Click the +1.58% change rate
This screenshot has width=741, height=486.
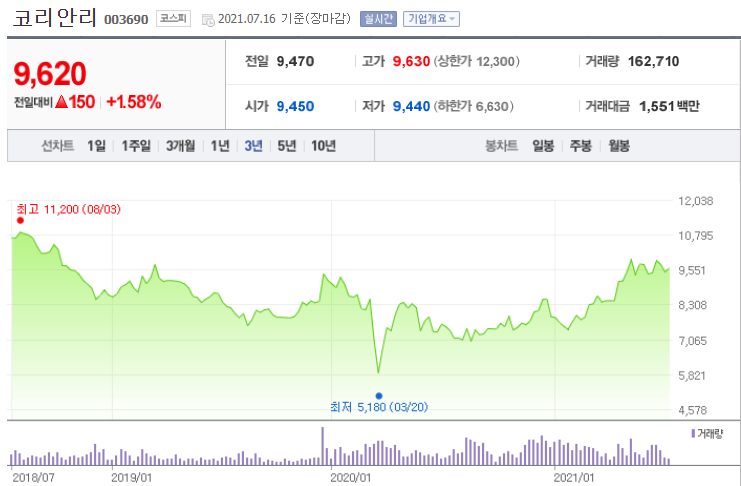pos(134,102)
